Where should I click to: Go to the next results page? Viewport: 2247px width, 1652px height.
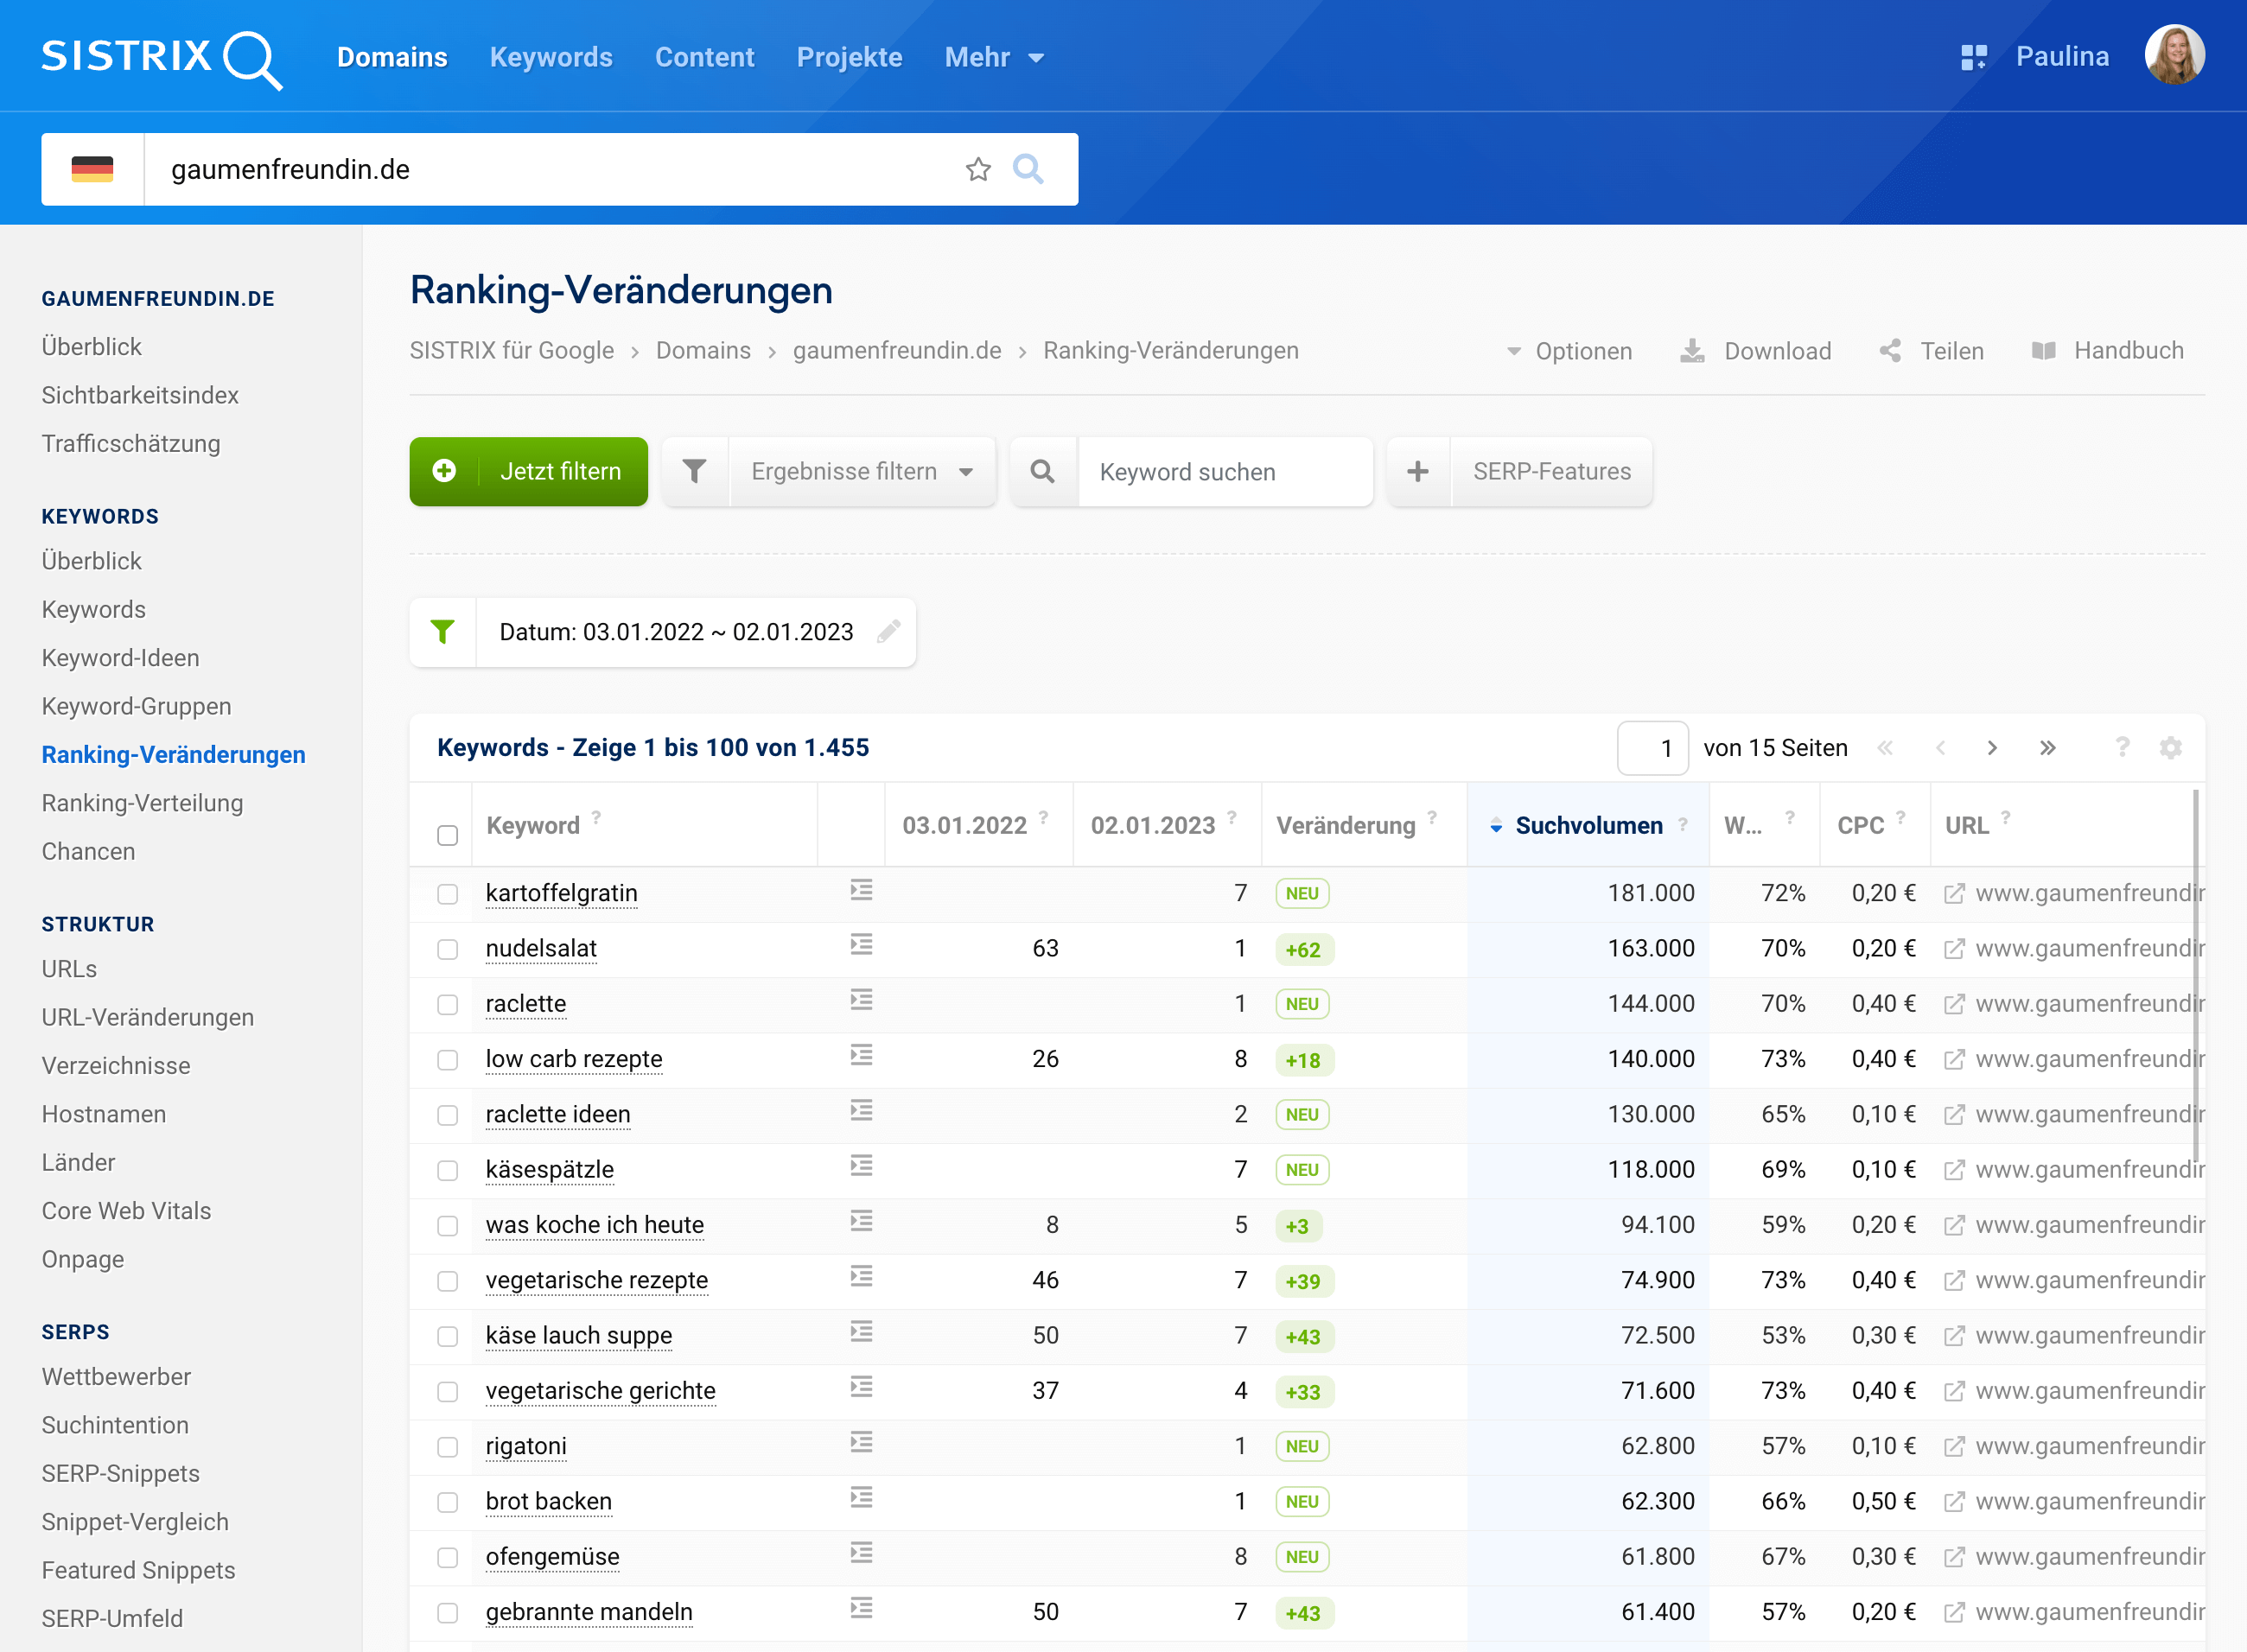point(1992,748)
